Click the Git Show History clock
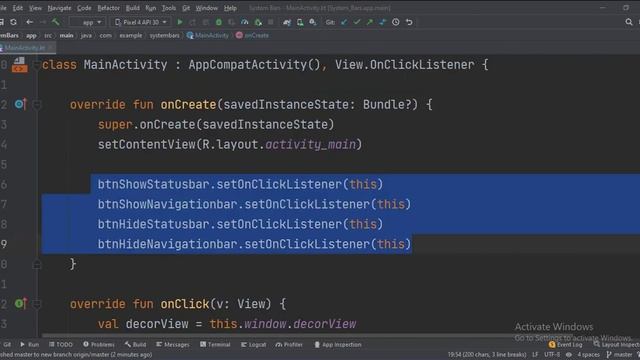 (x=396, y=22)
